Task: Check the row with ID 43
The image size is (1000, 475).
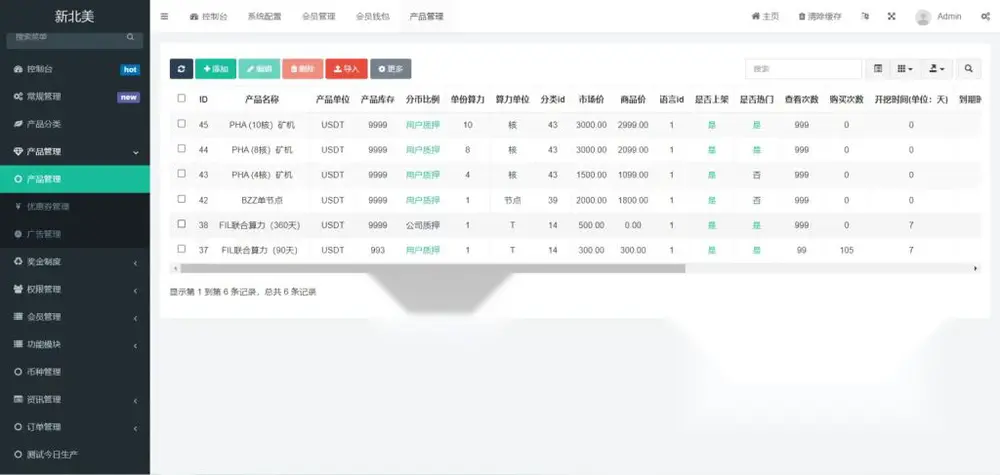Action: click(182, 173)
